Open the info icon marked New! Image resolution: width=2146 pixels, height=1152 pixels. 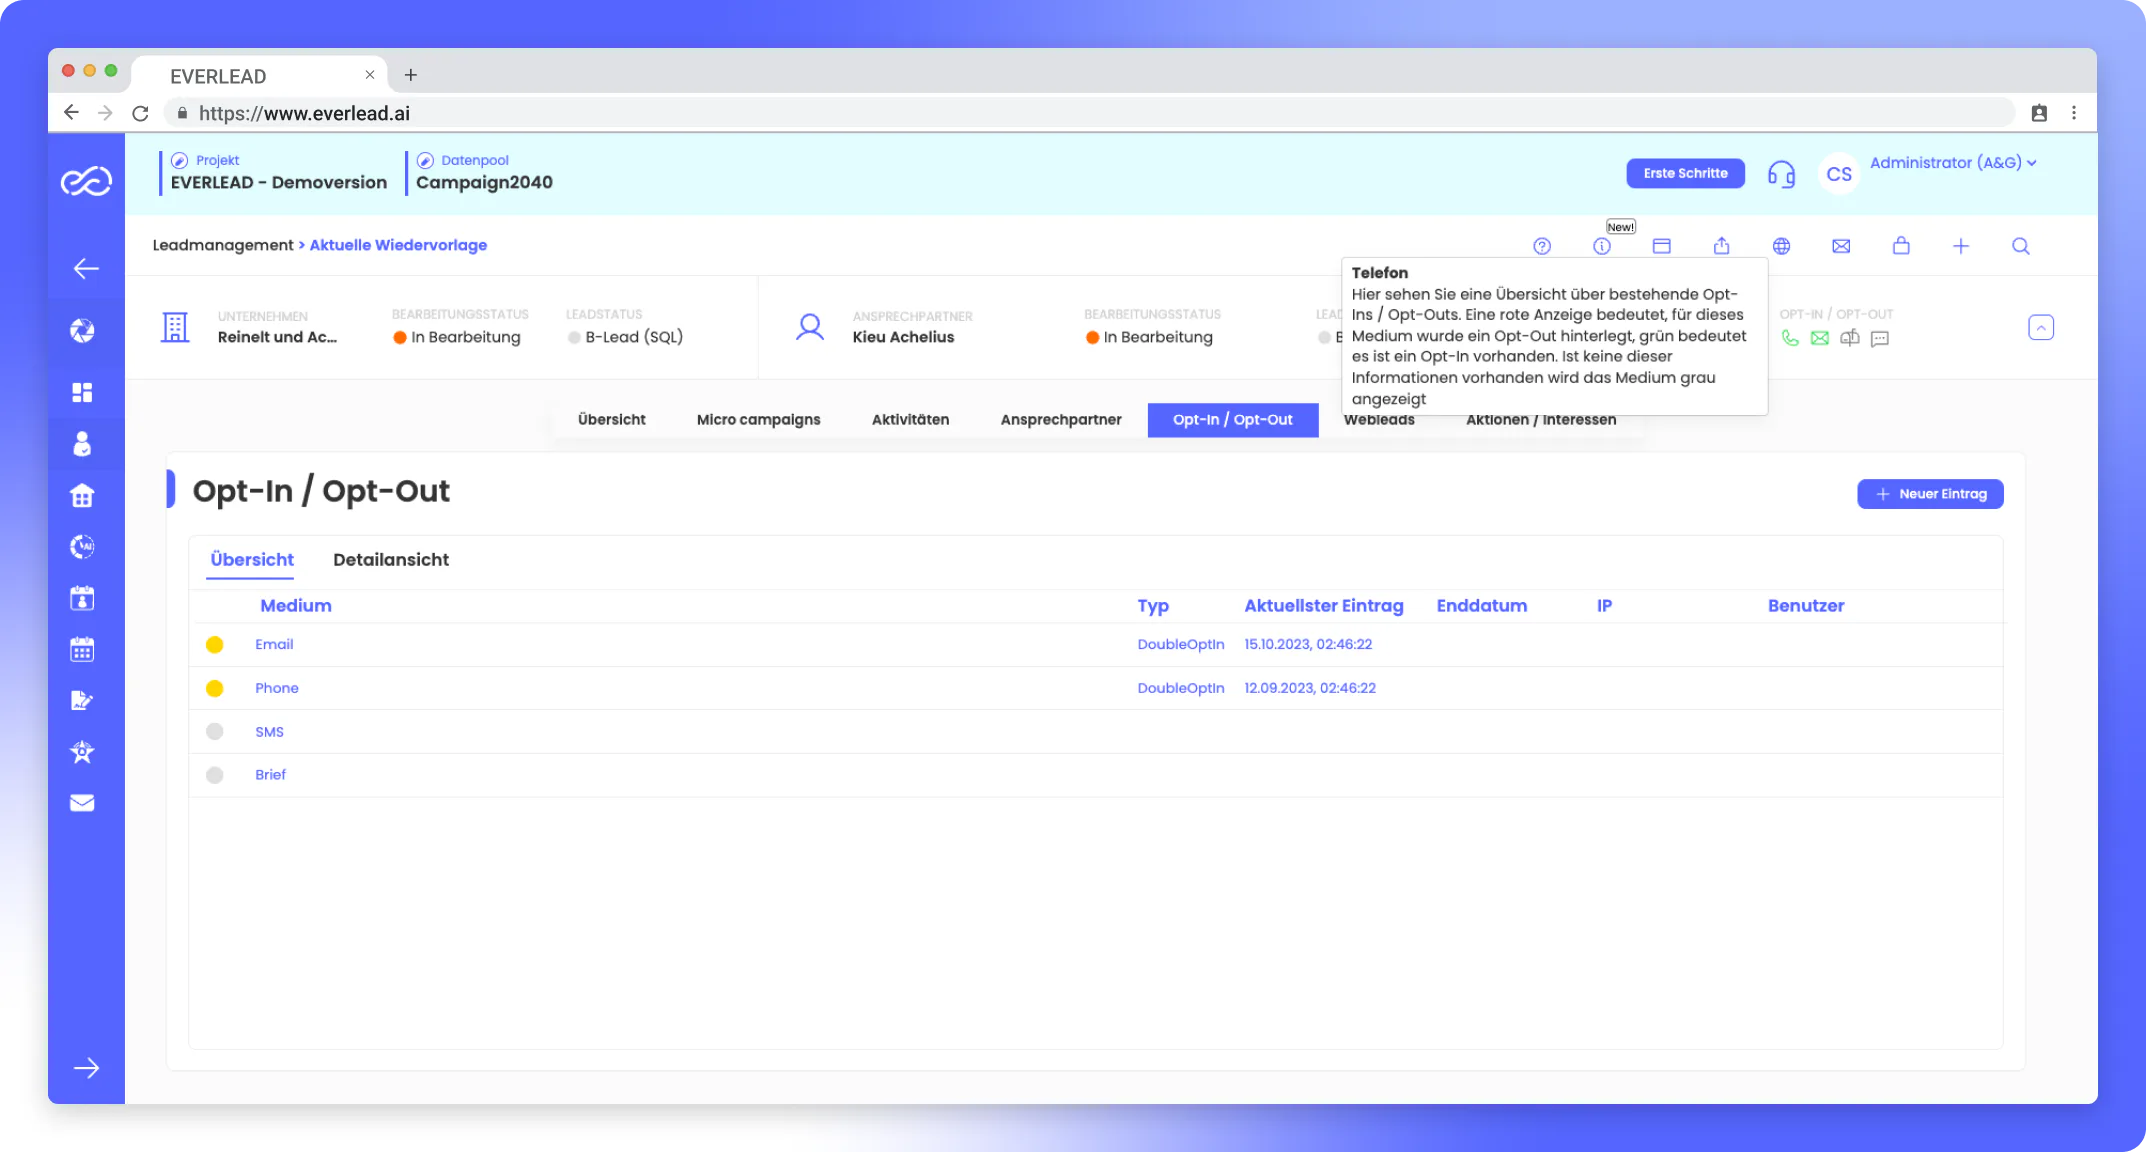(x=1601, y=246)
